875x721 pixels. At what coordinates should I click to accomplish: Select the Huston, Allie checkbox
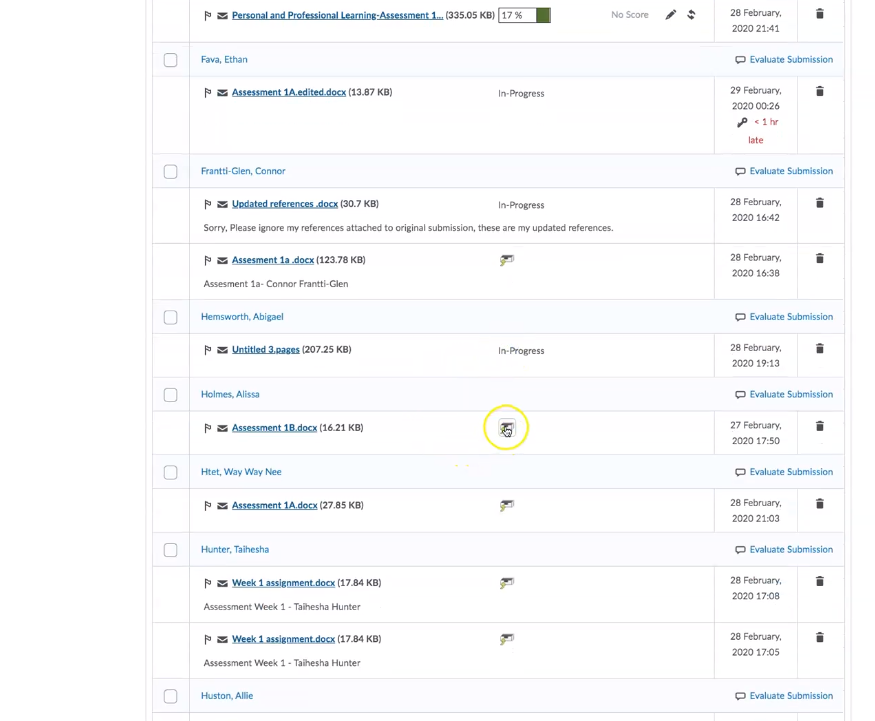point(171,696)
